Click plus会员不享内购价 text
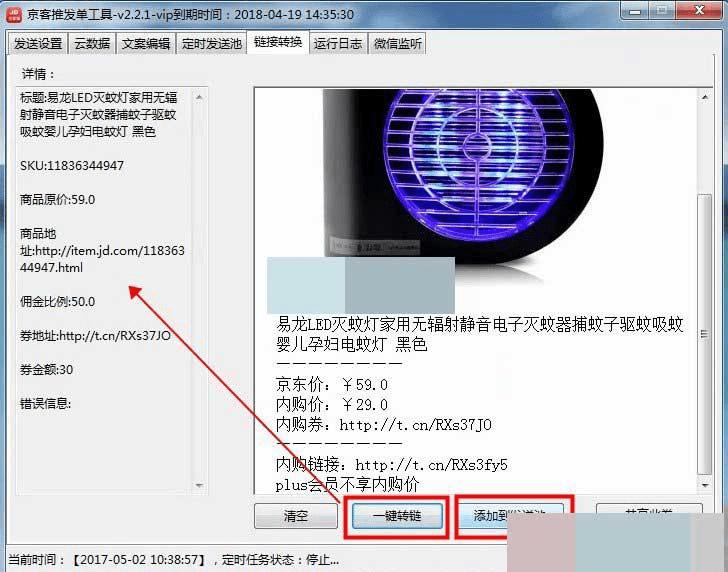 348,485
